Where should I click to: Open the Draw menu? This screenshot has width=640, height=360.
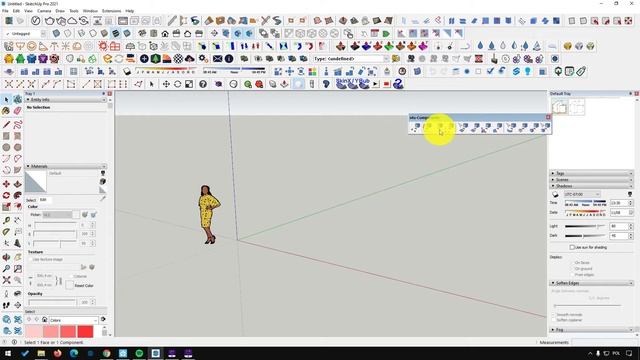[x=60, y=11]
